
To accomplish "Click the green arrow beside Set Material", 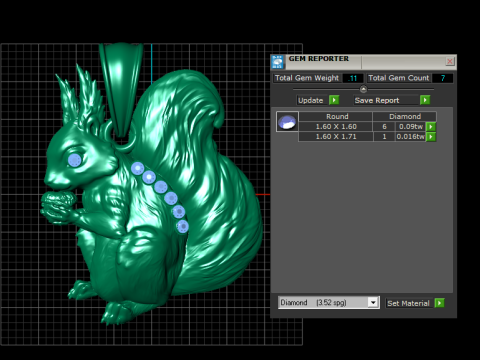I will pos(440,303).
